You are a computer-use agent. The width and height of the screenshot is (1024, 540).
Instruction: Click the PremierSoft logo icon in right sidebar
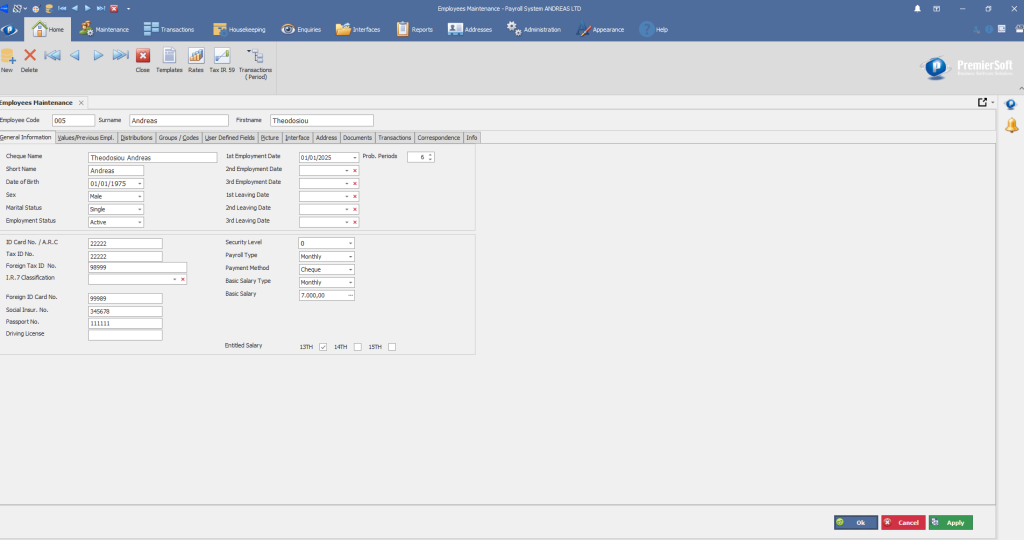tap(1011, 104)
